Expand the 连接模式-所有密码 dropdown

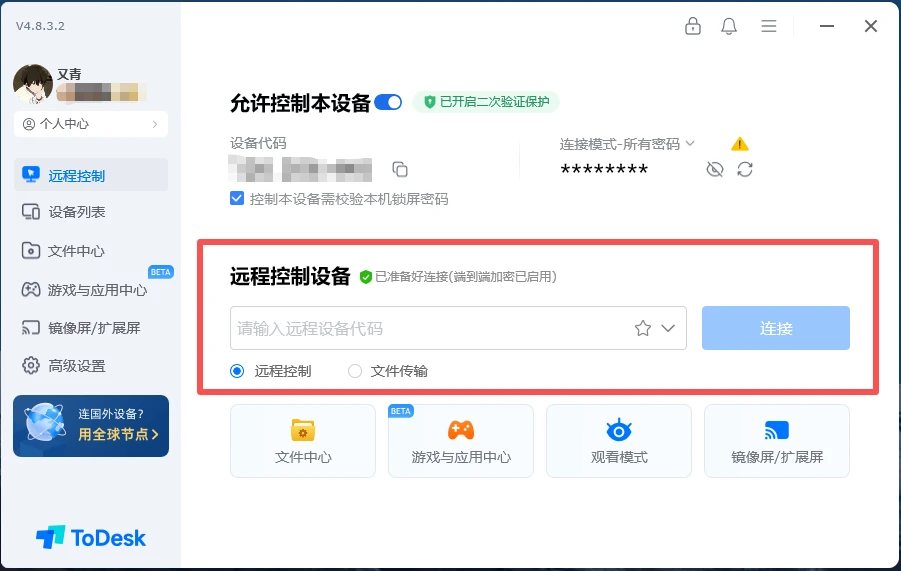[627, 144]
